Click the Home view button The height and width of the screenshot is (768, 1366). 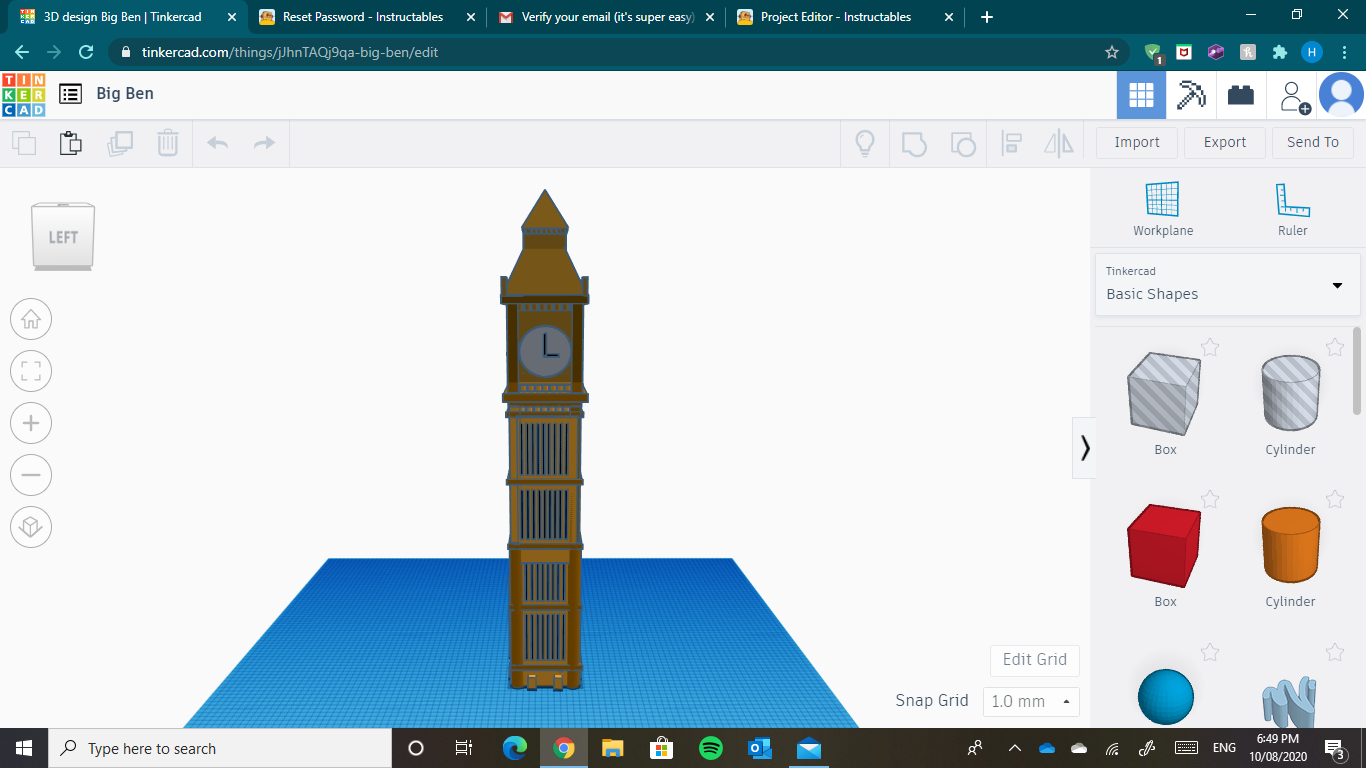click(31, 319)
